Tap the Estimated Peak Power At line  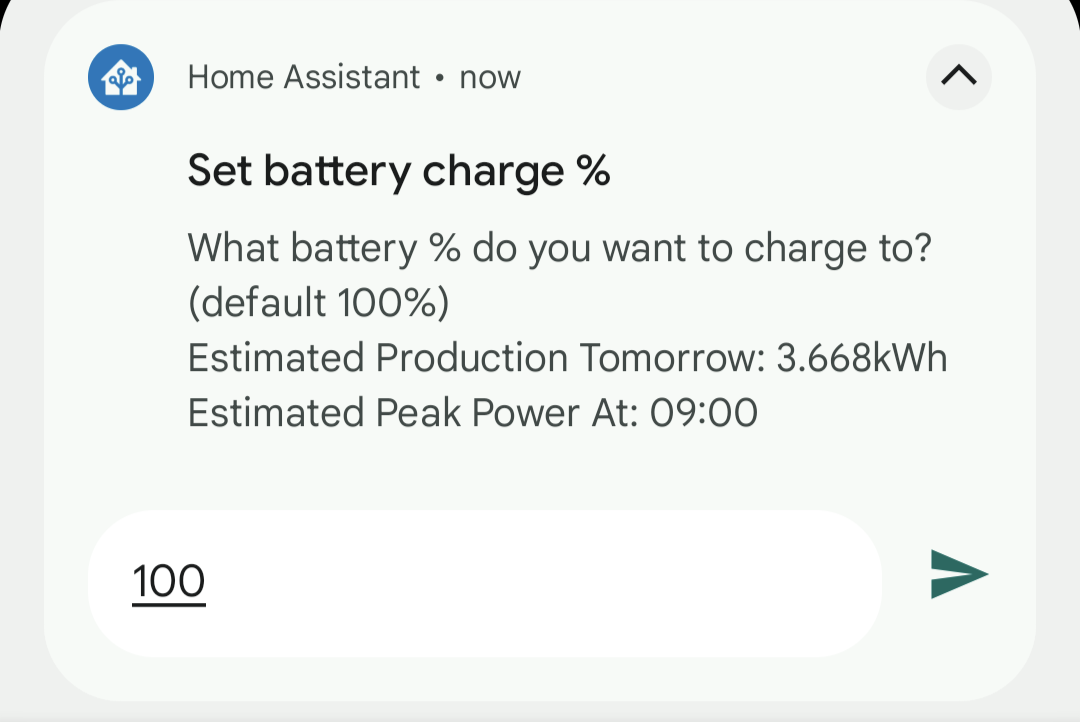[x=472, y=412]
